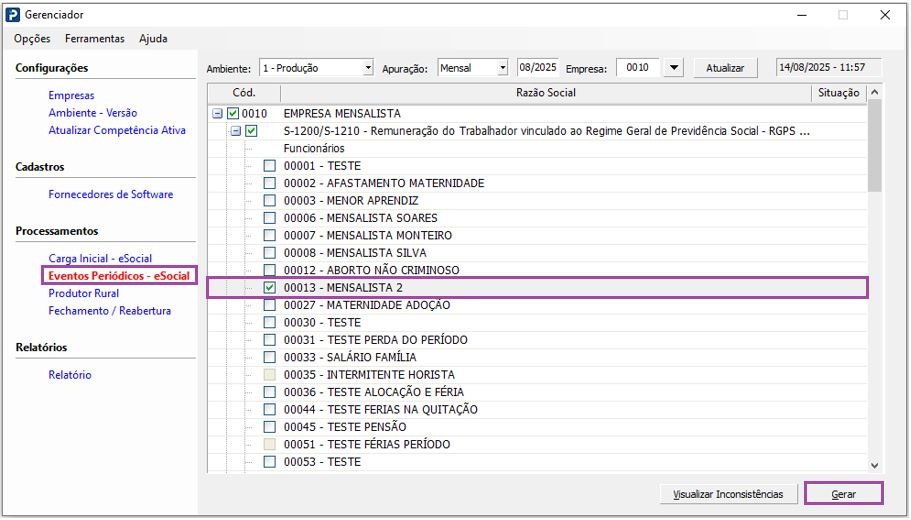Viewport: 911px width, 520px height.
Task: Check 00002 - AFASTAMENTO MATERNIDADE checkbox
Action: [270, 184]
